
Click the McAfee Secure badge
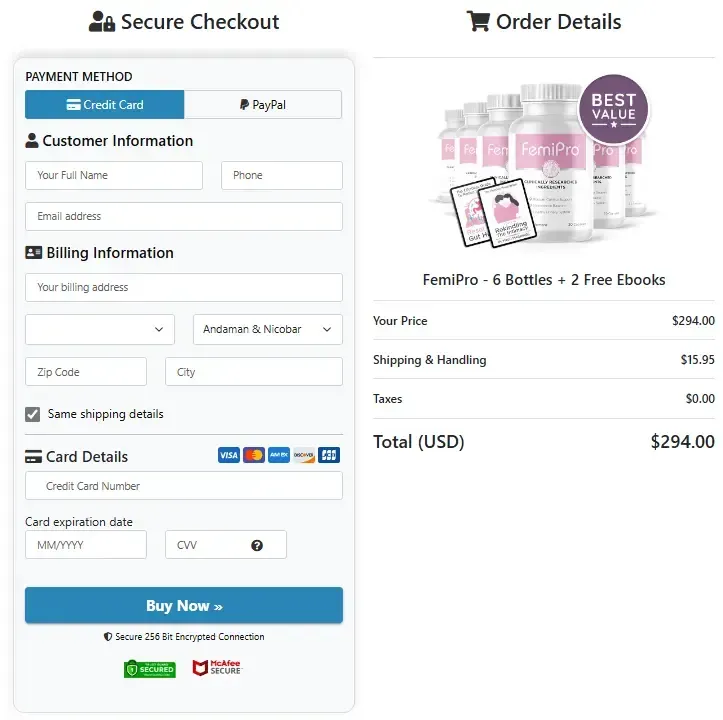(217, 667)
